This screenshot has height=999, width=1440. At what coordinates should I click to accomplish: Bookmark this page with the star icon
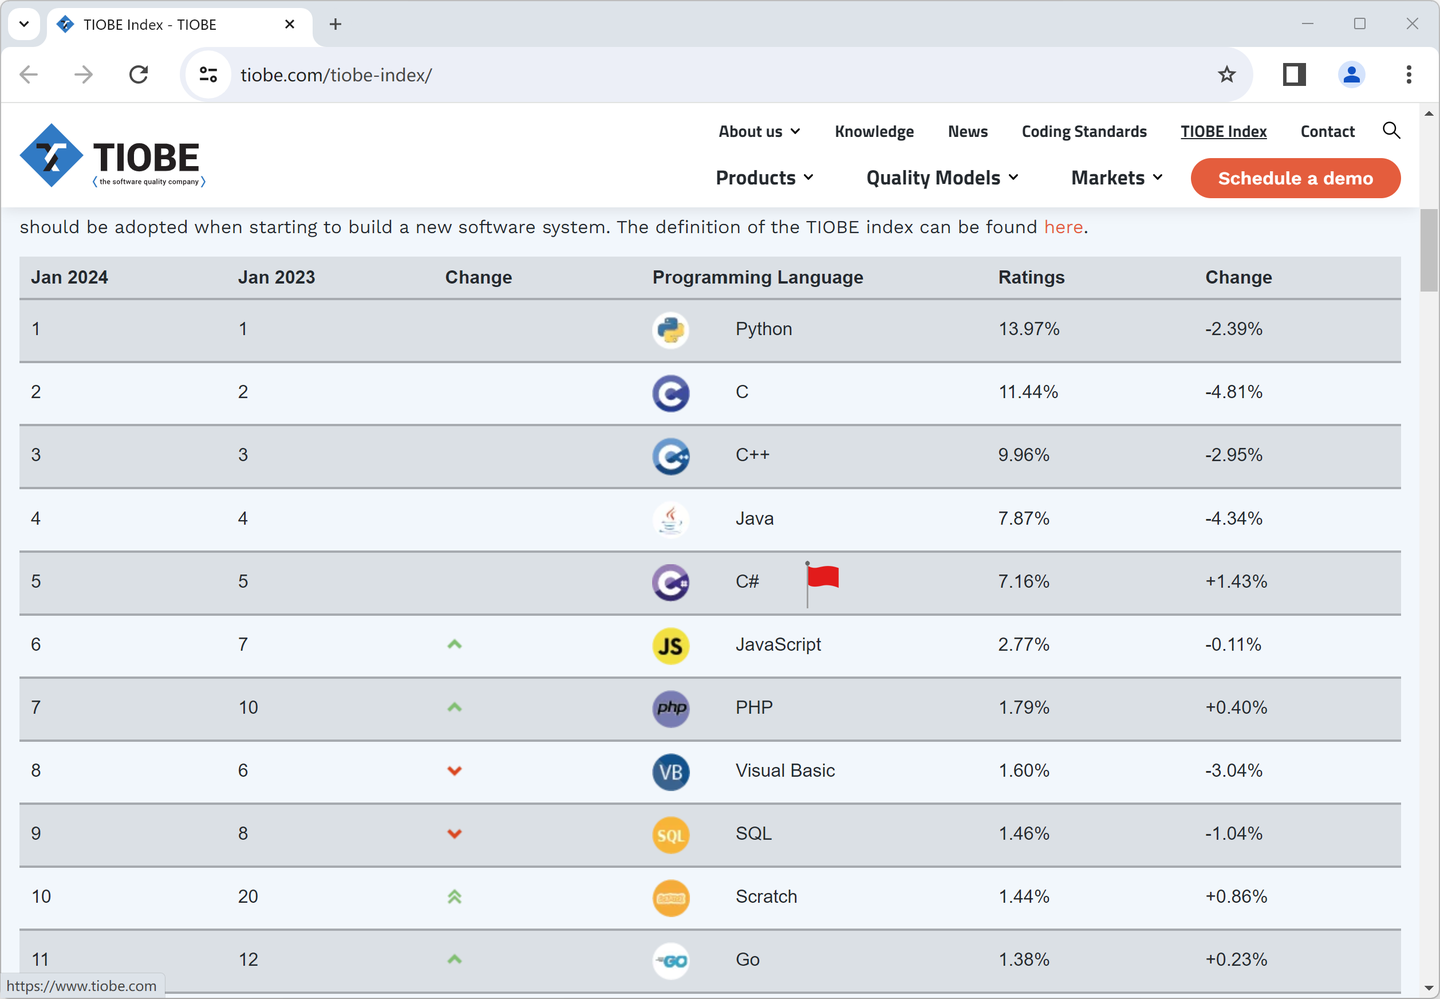(x=1227, y=75)
